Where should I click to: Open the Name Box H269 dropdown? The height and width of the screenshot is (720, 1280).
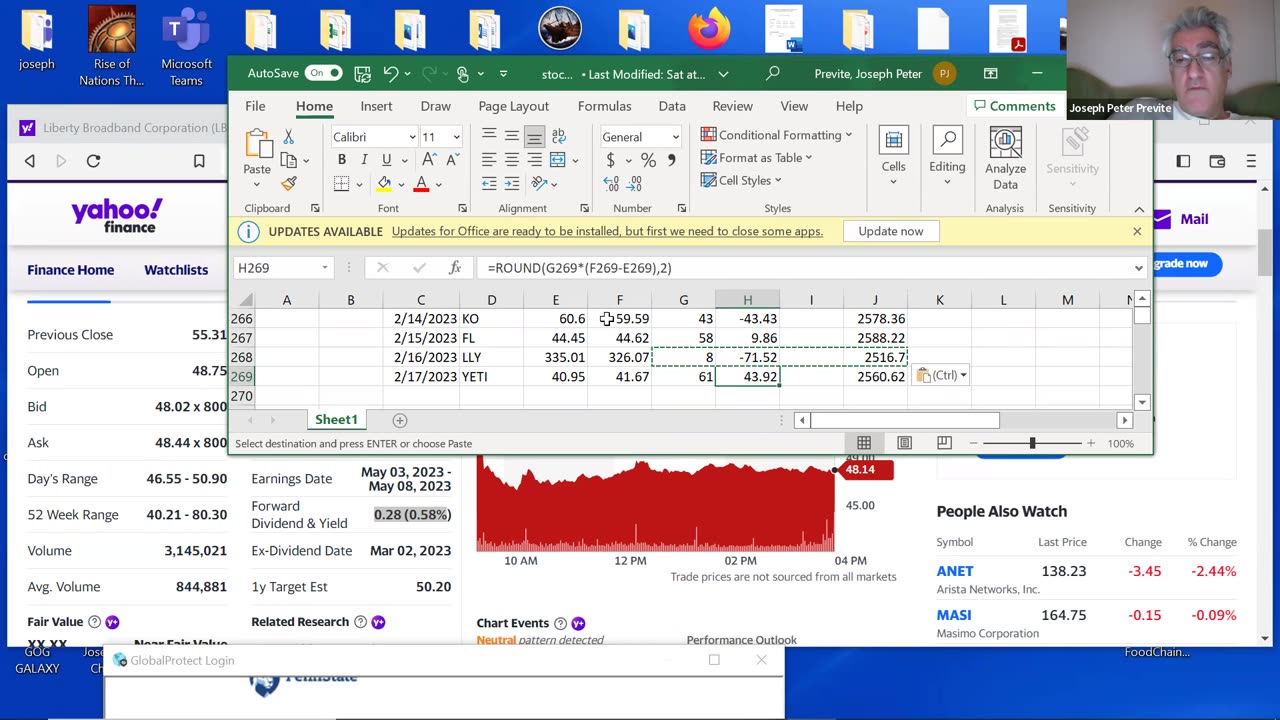coord(324,267)
